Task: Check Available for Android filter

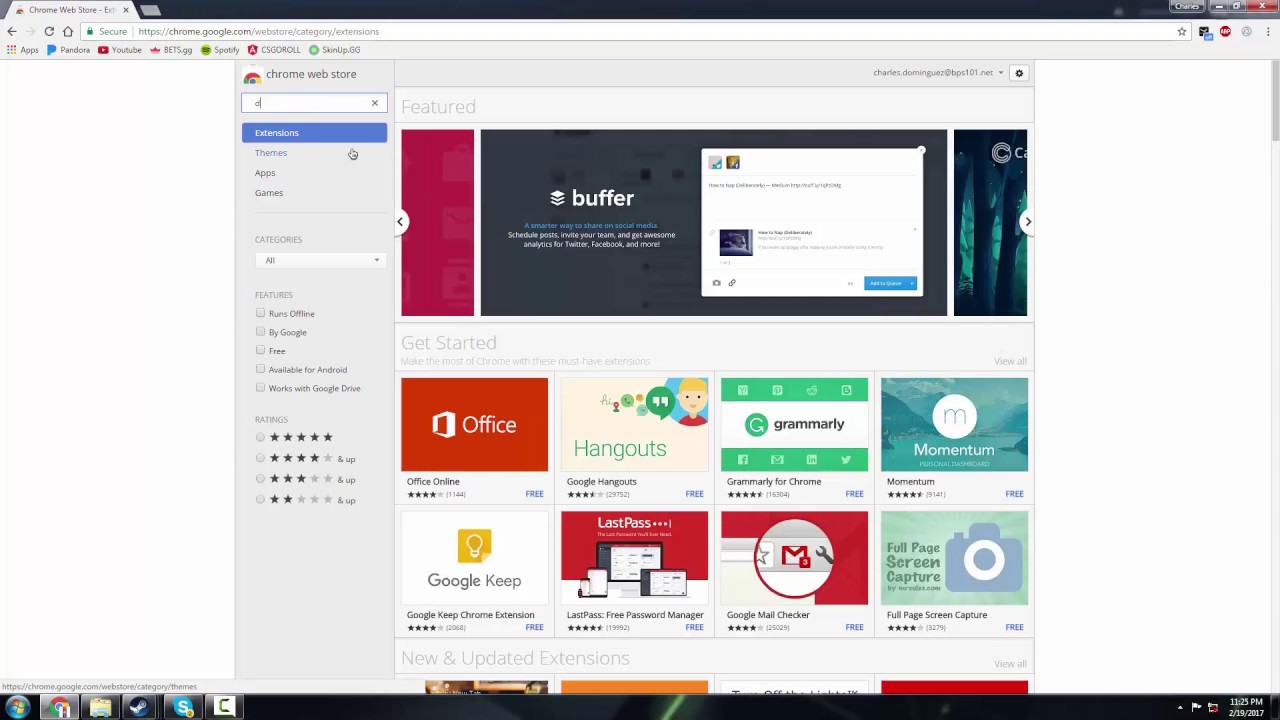Action: (261, 369)
